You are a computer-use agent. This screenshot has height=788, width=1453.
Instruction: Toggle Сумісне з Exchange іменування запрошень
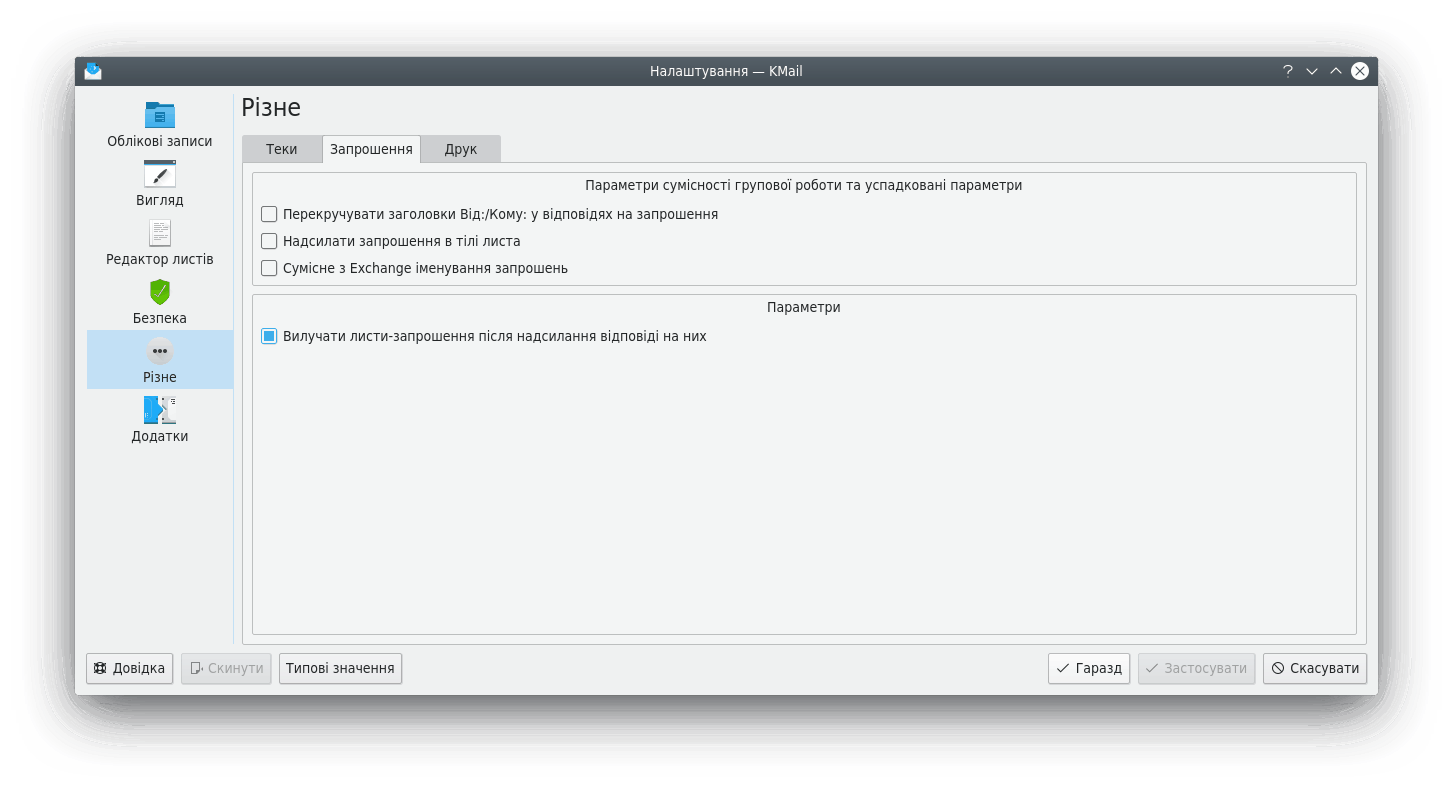pyautogui.click(x=269, y=268)
